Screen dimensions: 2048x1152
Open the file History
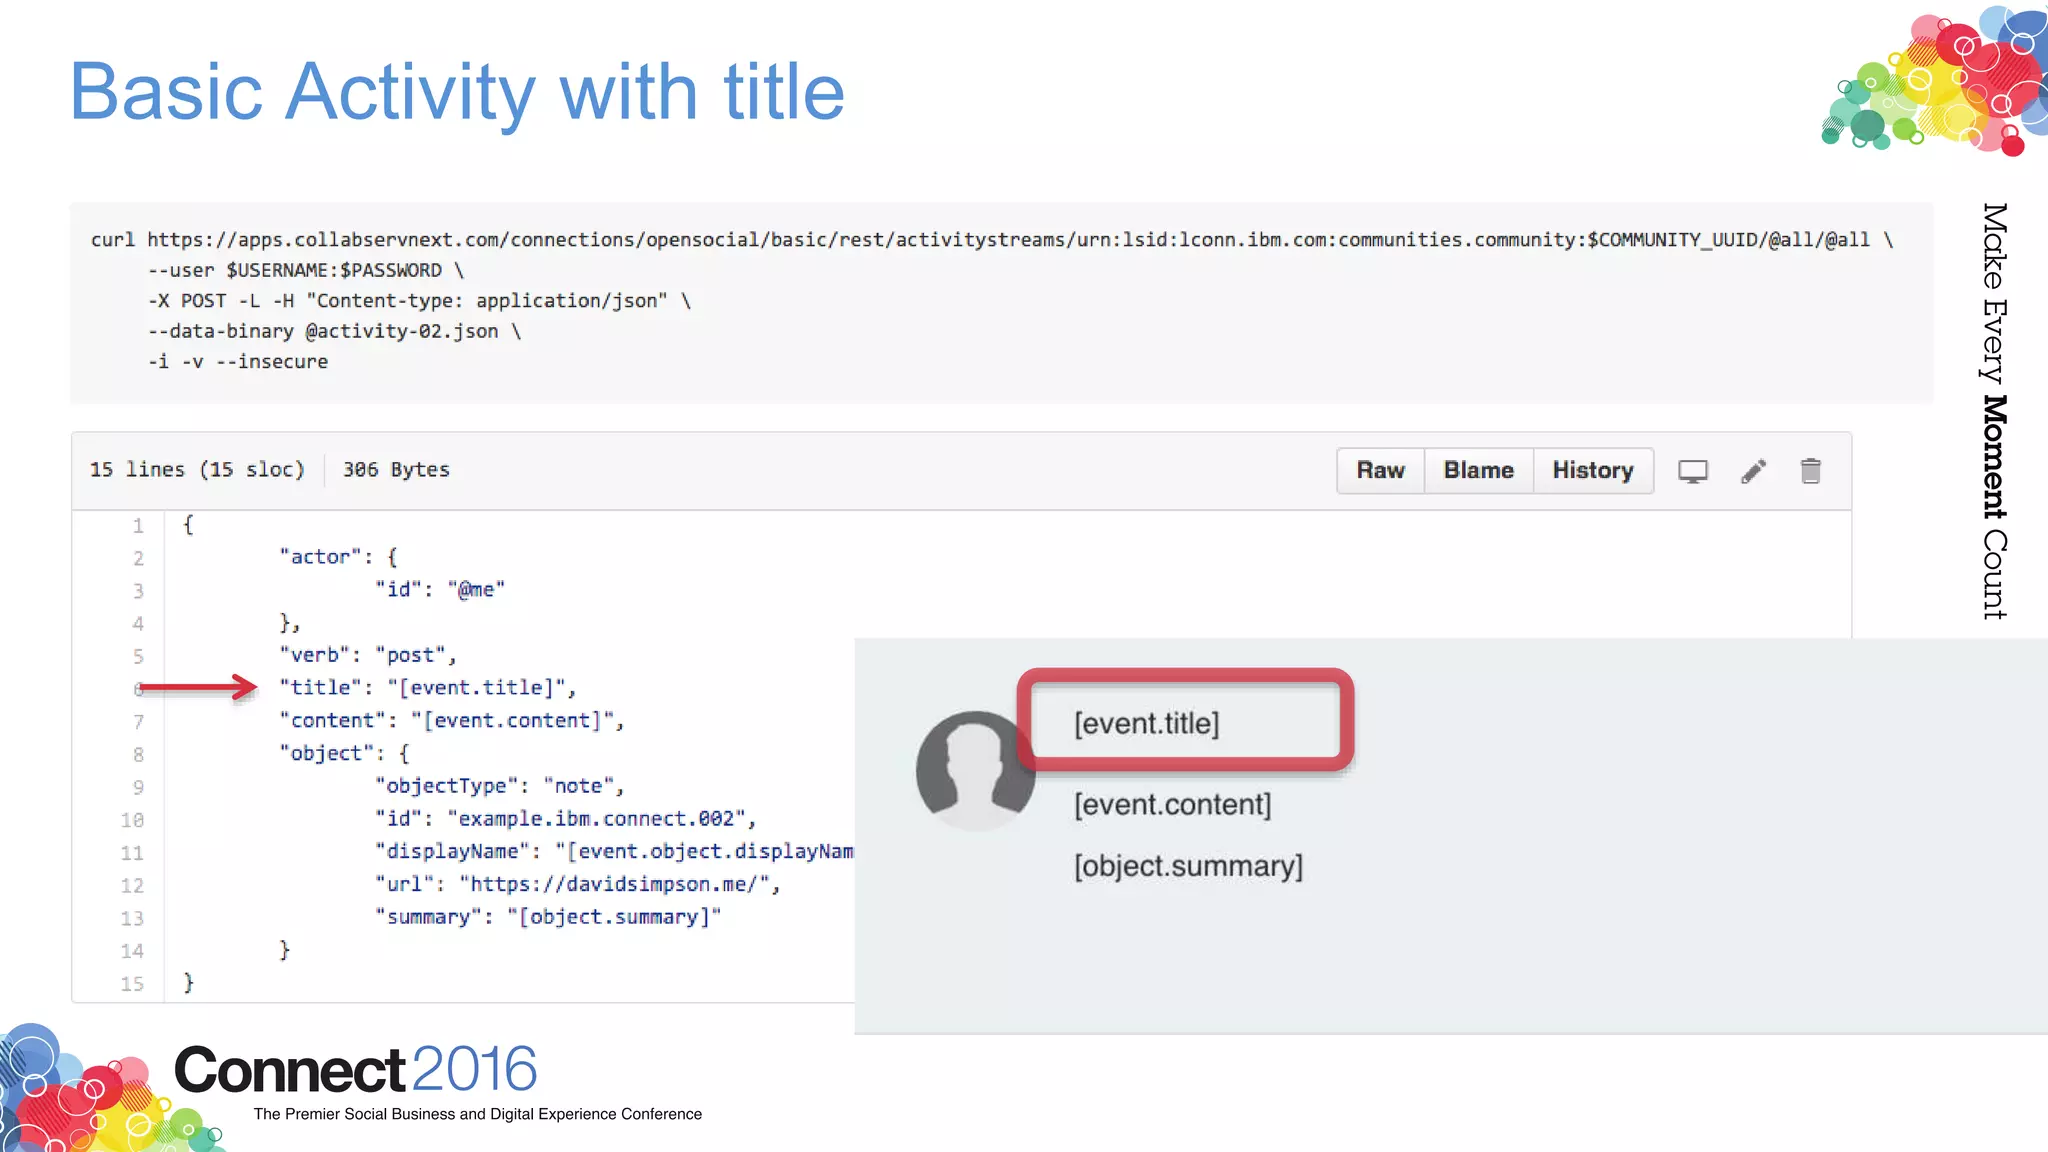pos(1592,471)
